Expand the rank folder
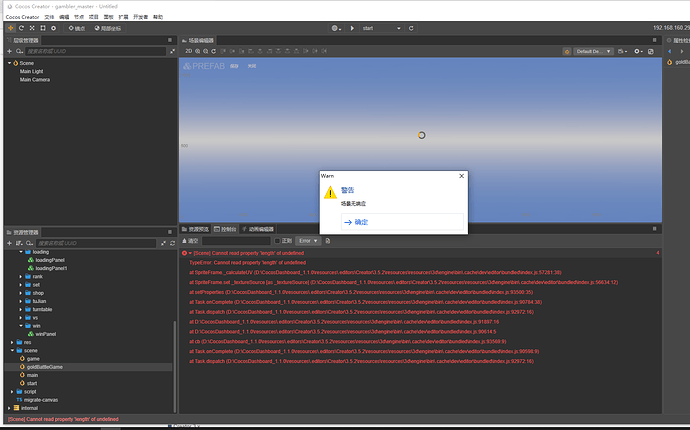Image resolution: width=690 pixels, height=430 pixels. [21, 276]
